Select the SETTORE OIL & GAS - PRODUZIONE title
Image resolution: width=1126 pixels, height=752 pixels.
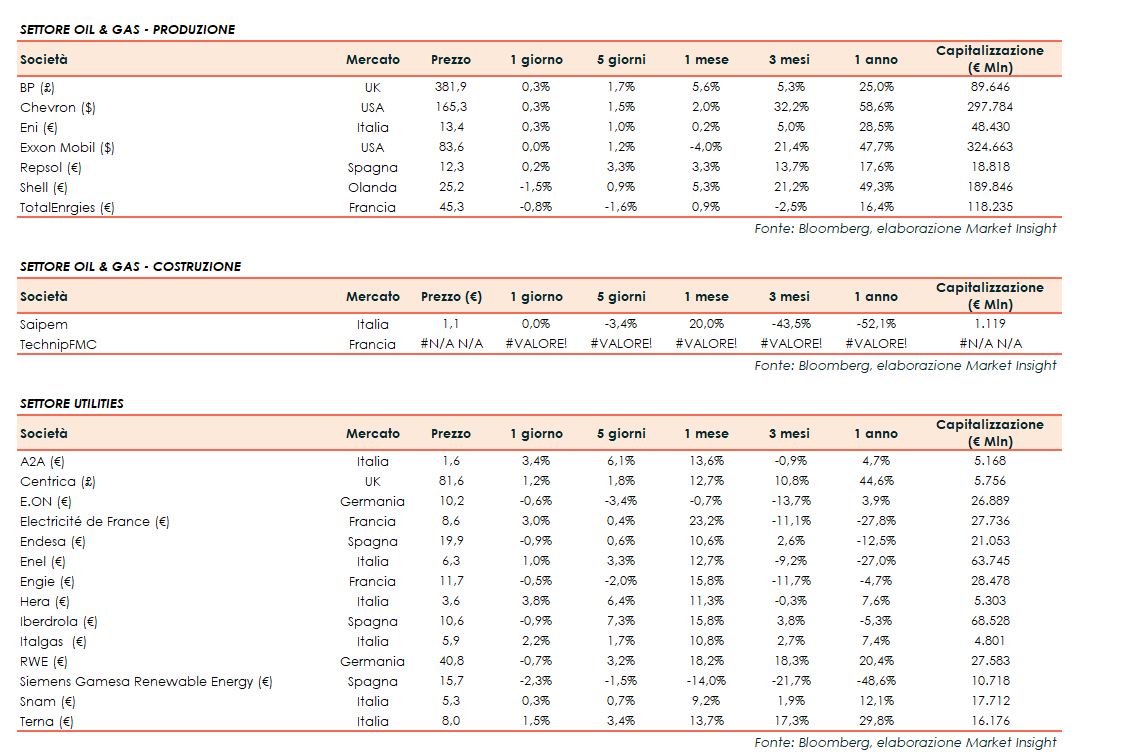pos(127,30)
